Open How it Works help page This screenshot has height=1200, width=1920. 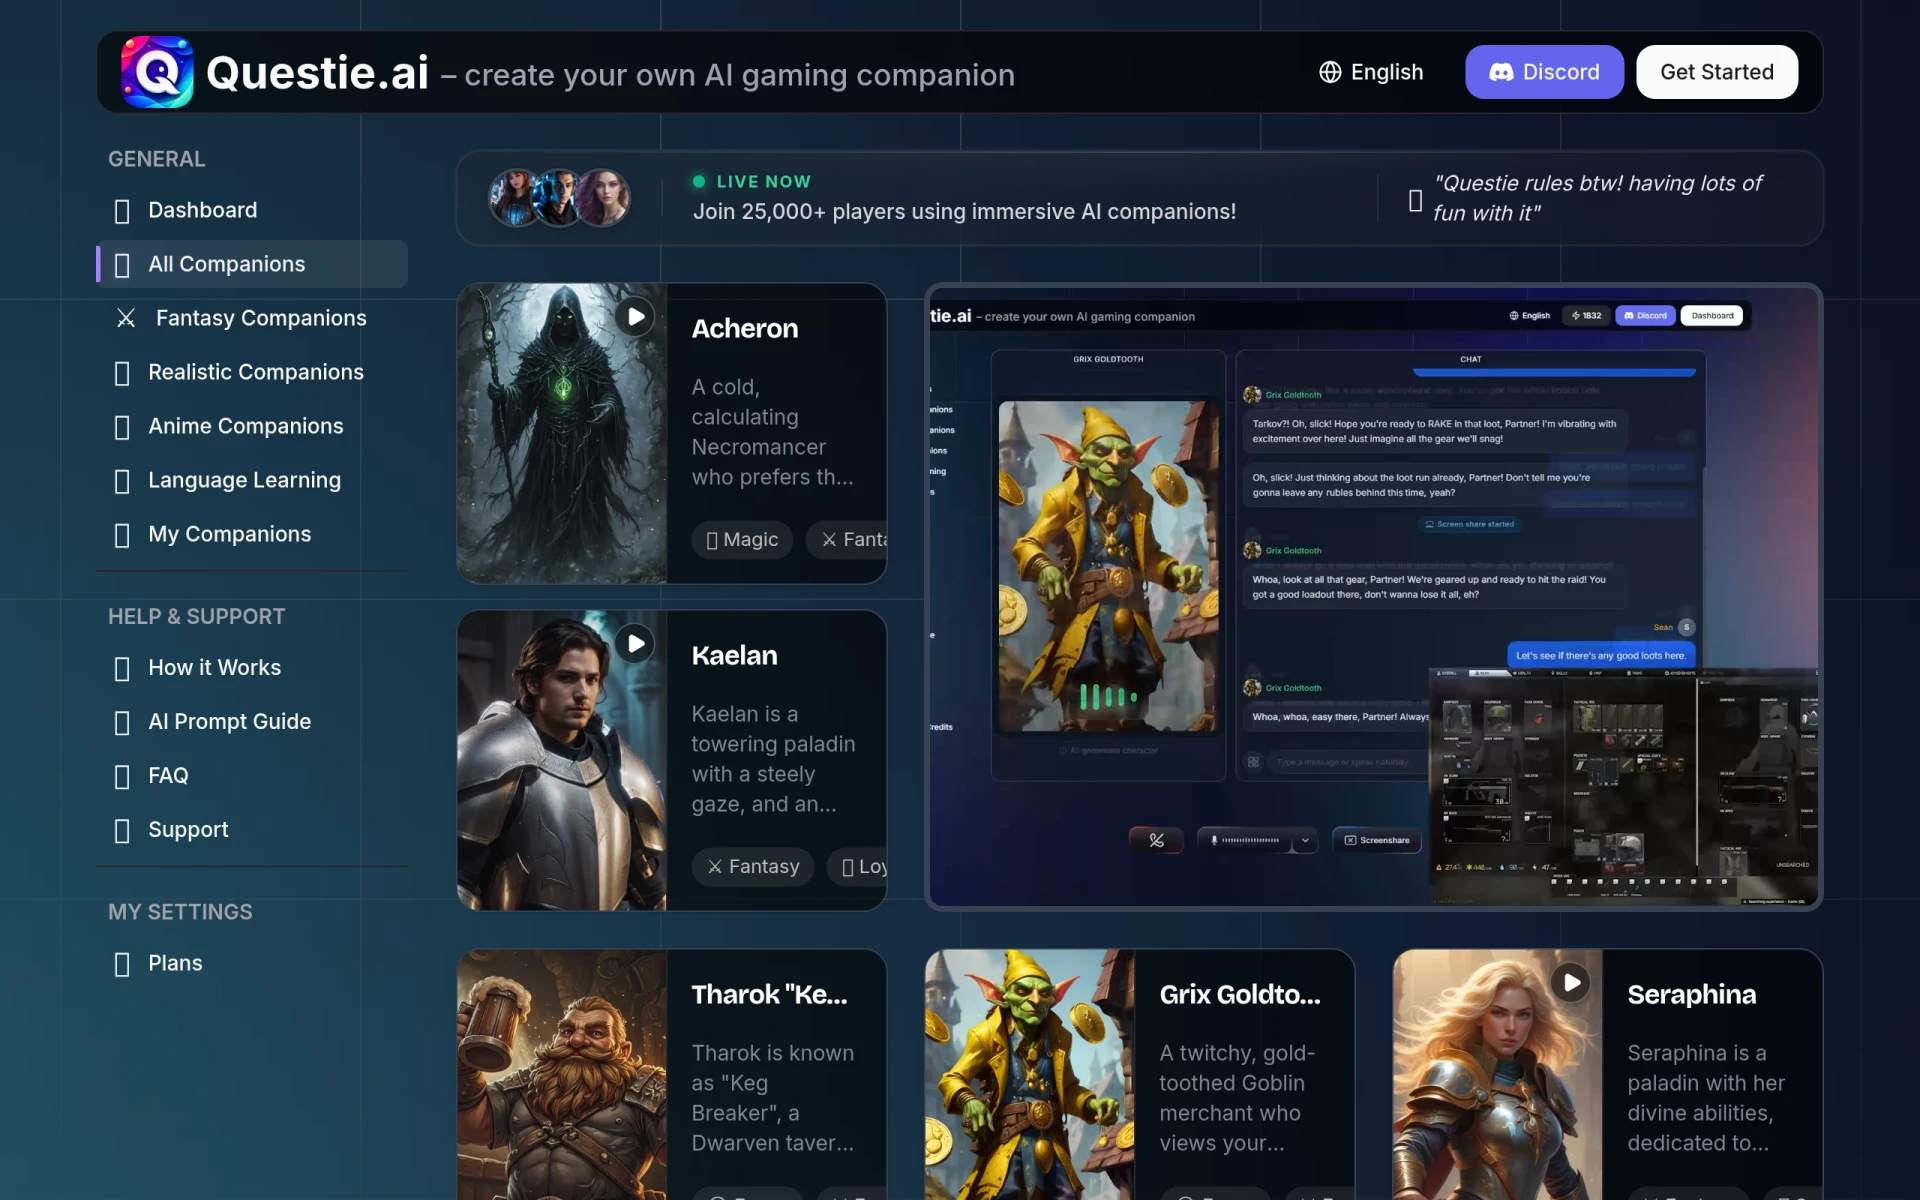(x=252, y=668)
